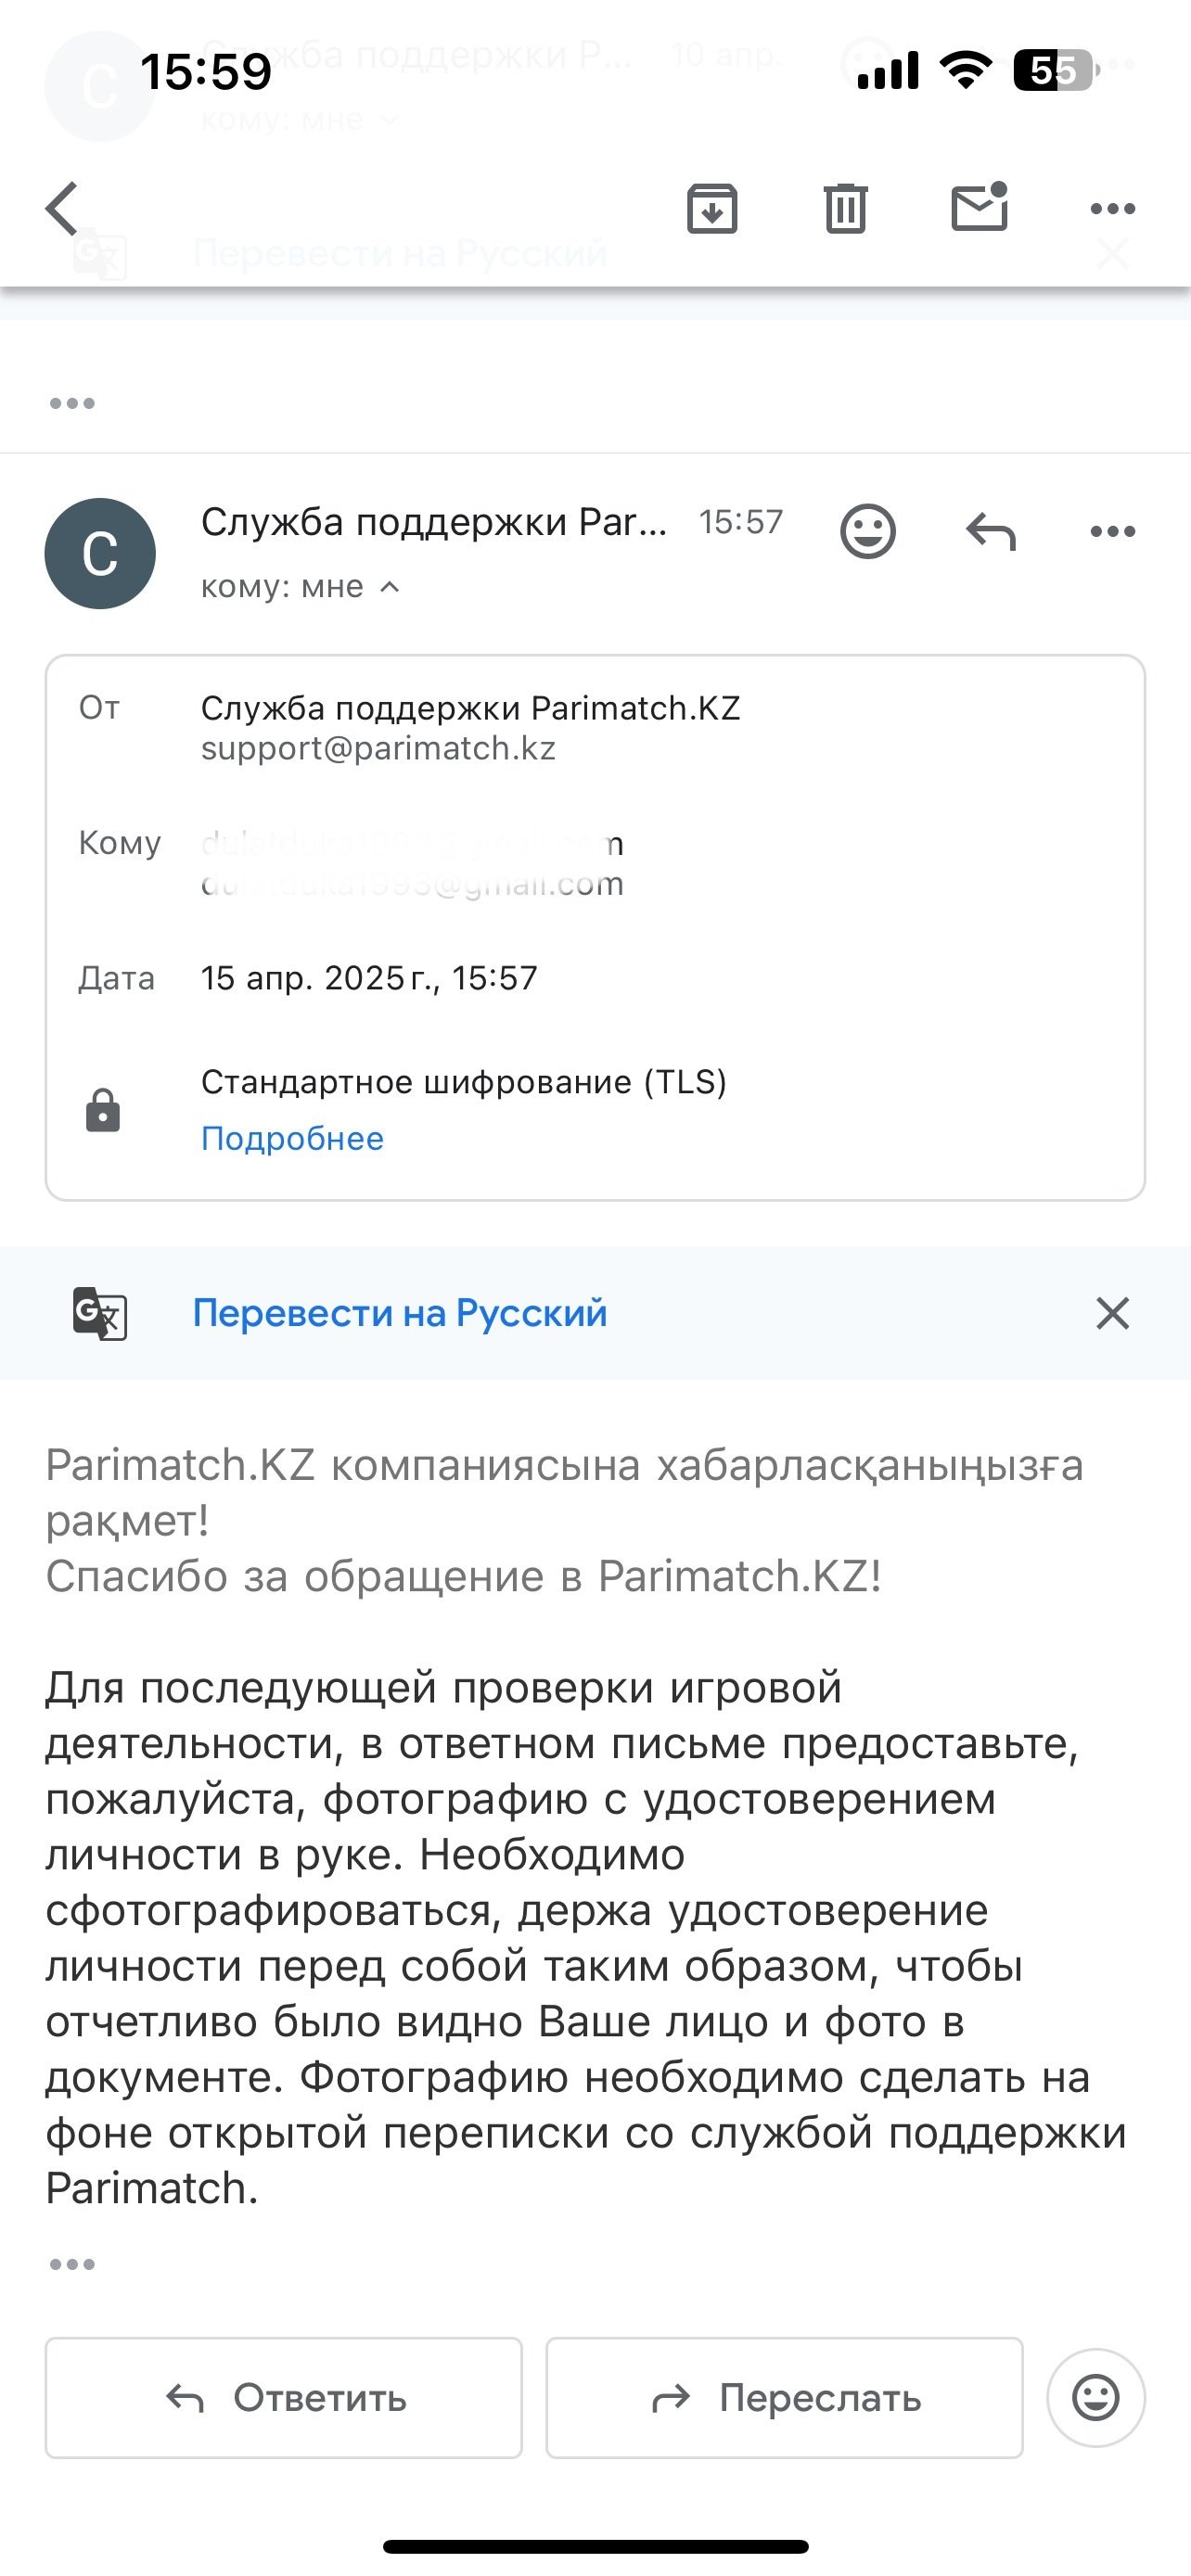The height and width of the screenshot is (2576, 1191).
Task: Delete email with trash icon
Action: [x=845, y=209]
